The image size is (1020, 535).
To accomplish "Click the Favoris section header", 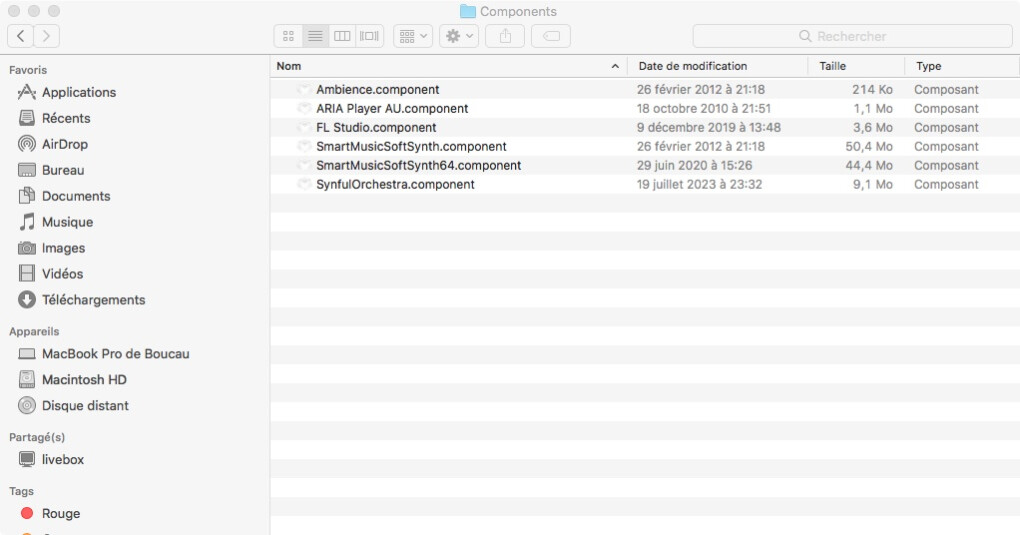I will (x=28, y=70).
